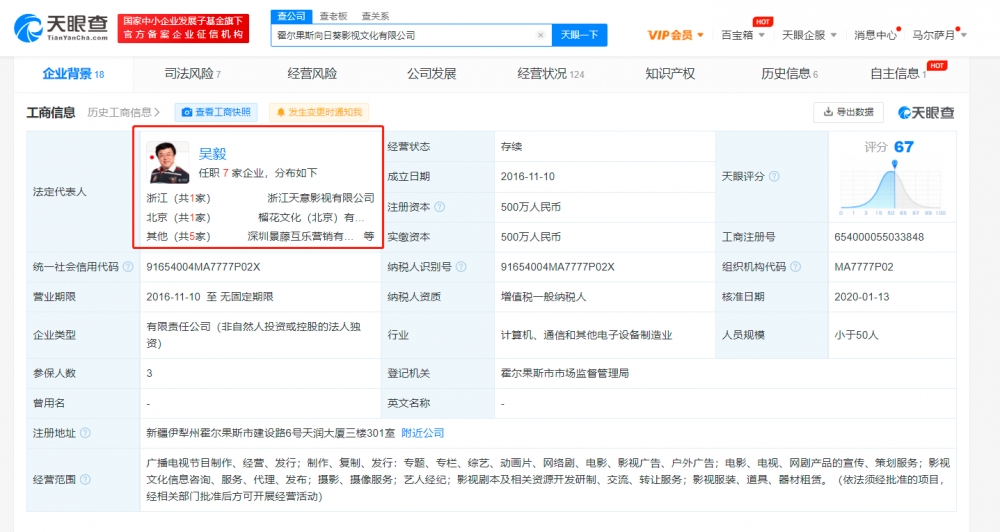Click the legal representative photo of 吴毅
Viewport: 1000px width, 532px height.
click(x=168, y=162)
